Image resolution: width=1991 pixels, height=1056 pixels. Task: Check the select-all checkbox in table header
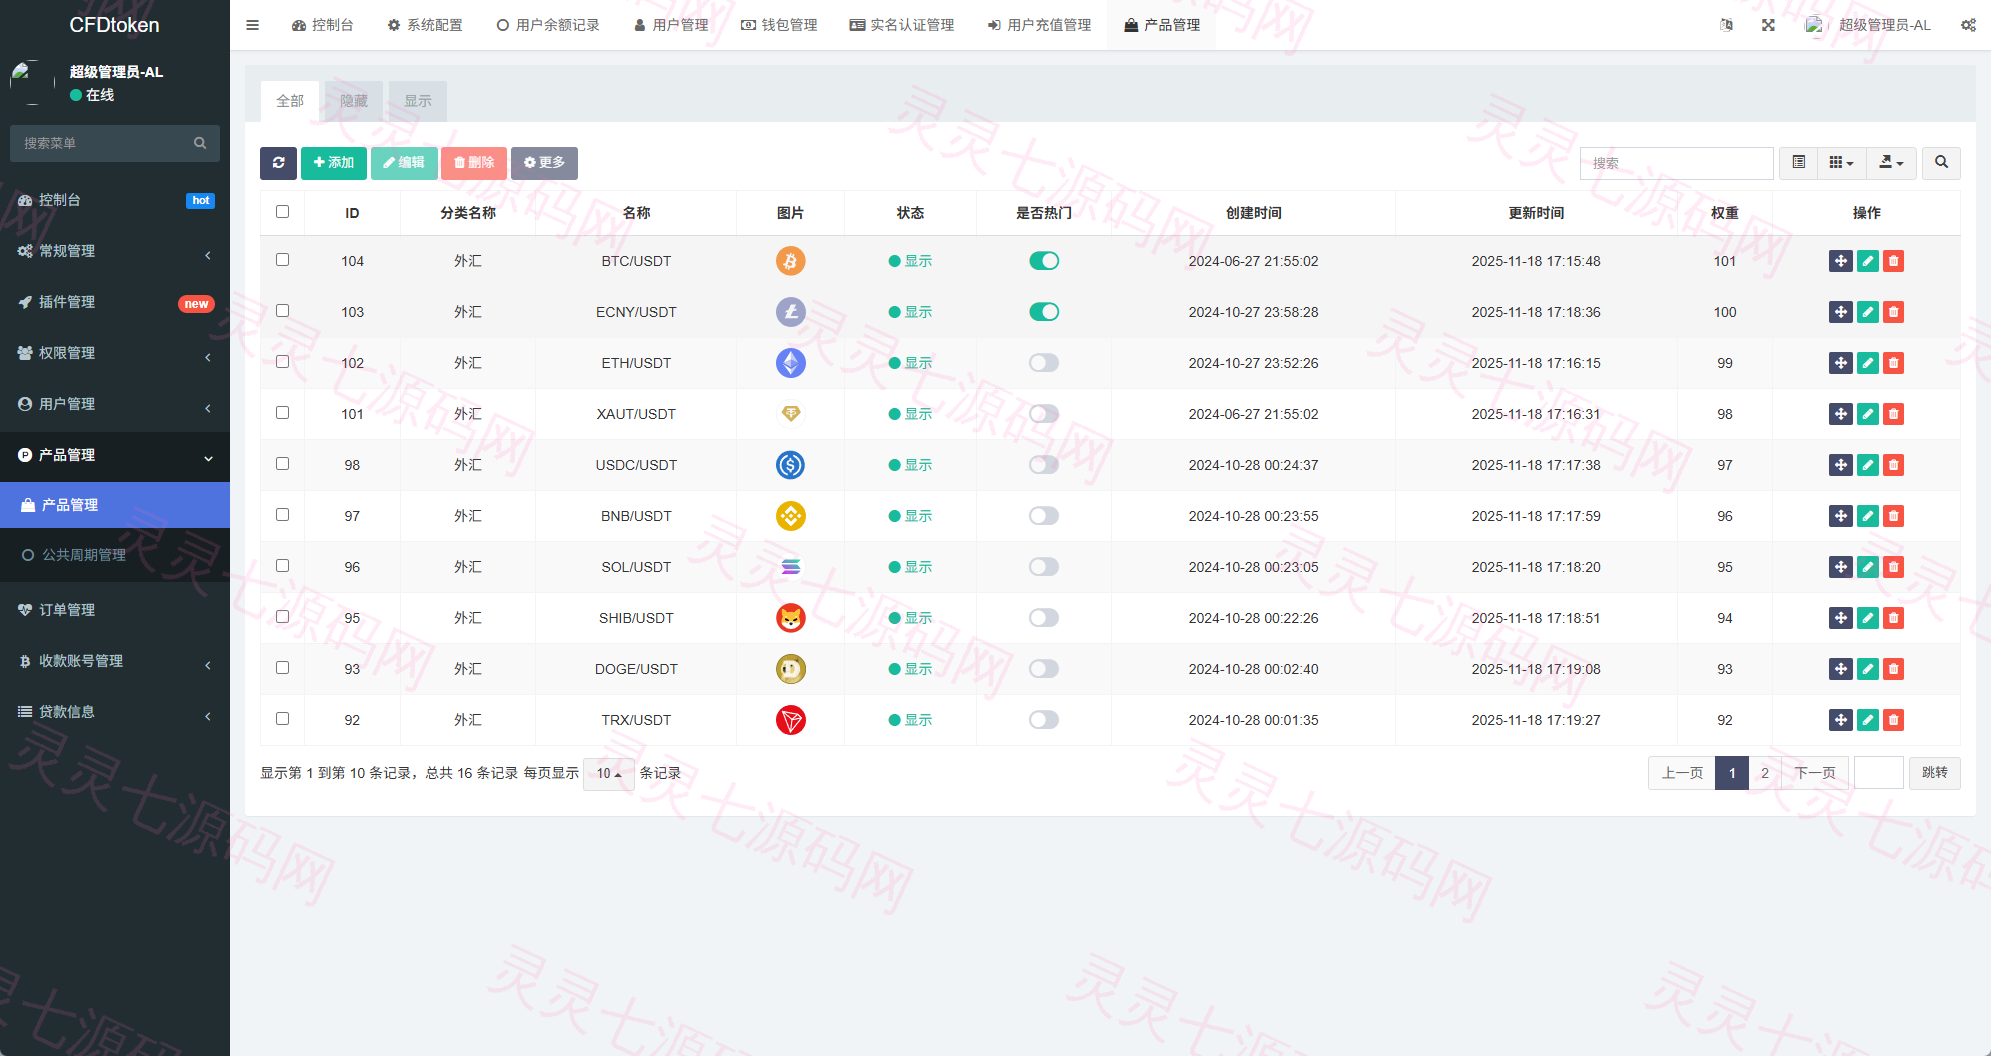(282, 212)
